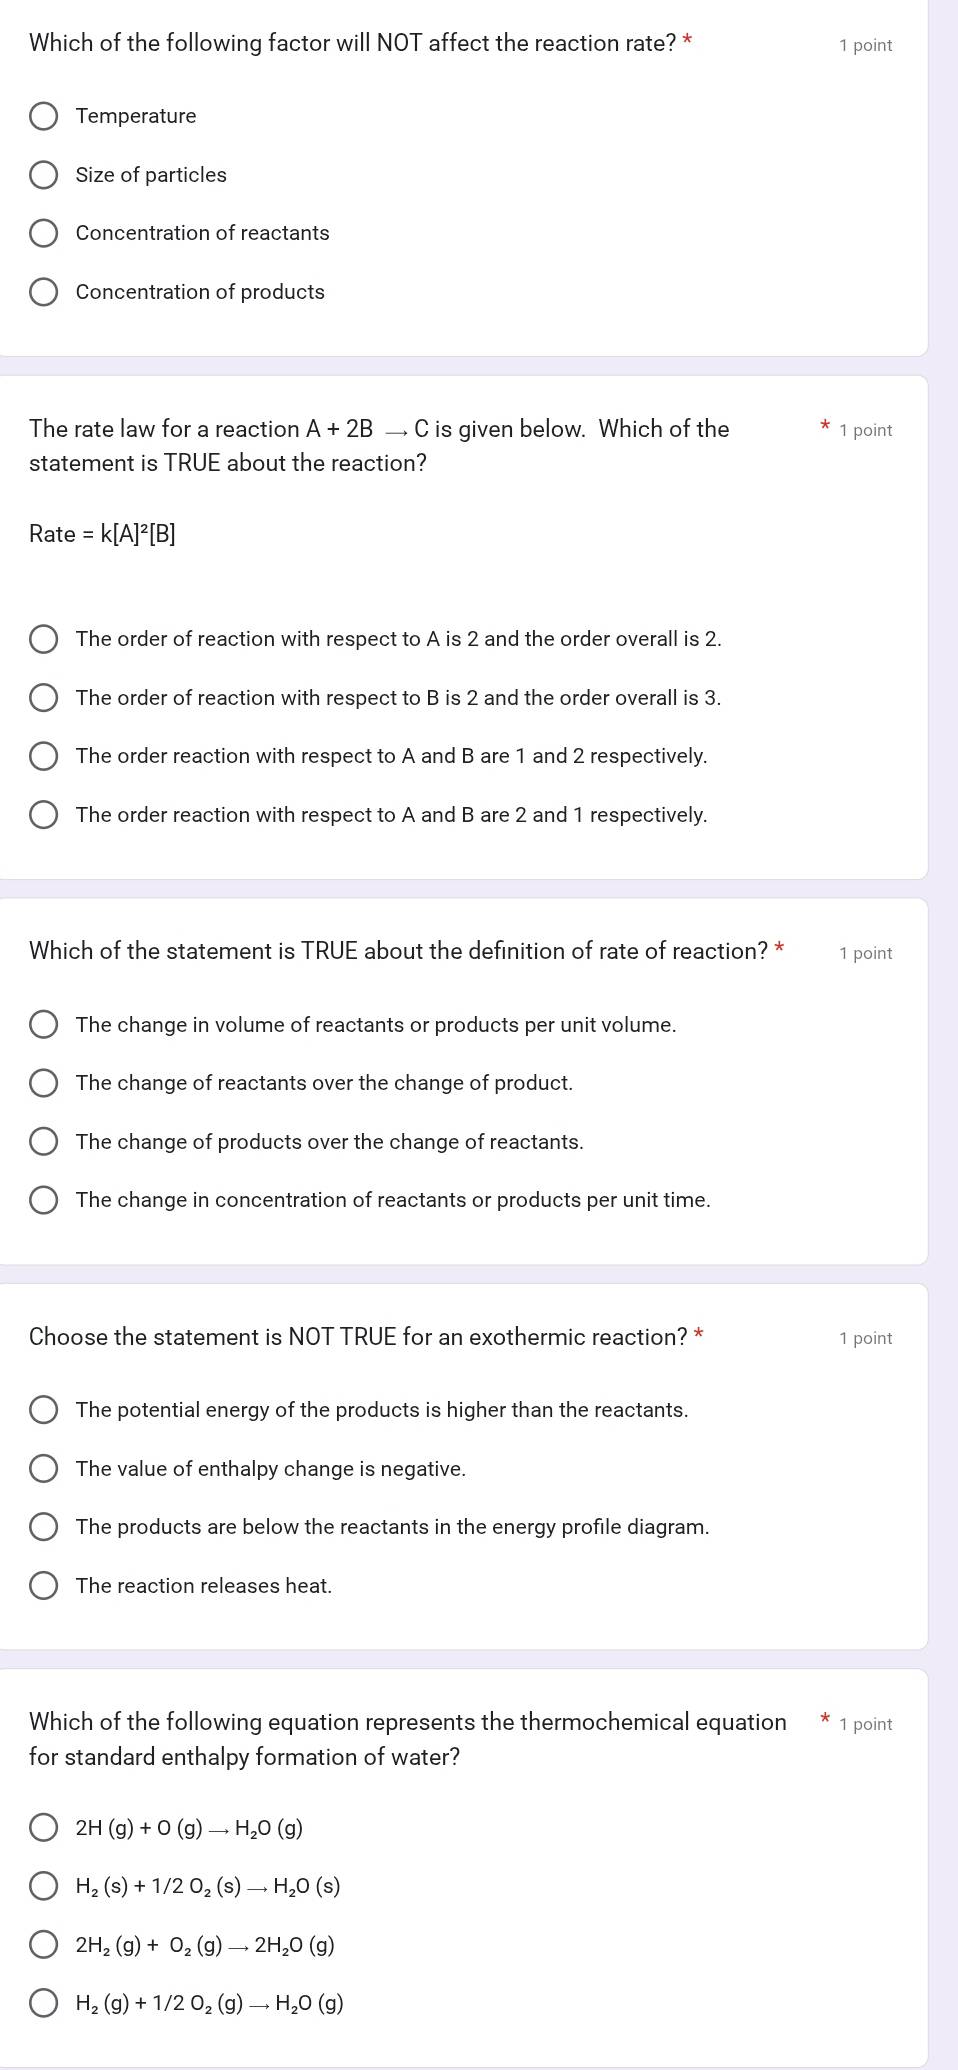Select option about products having higher potential energy
The width and height of the screenshot is (958, 2070).
pos(44,1409)
